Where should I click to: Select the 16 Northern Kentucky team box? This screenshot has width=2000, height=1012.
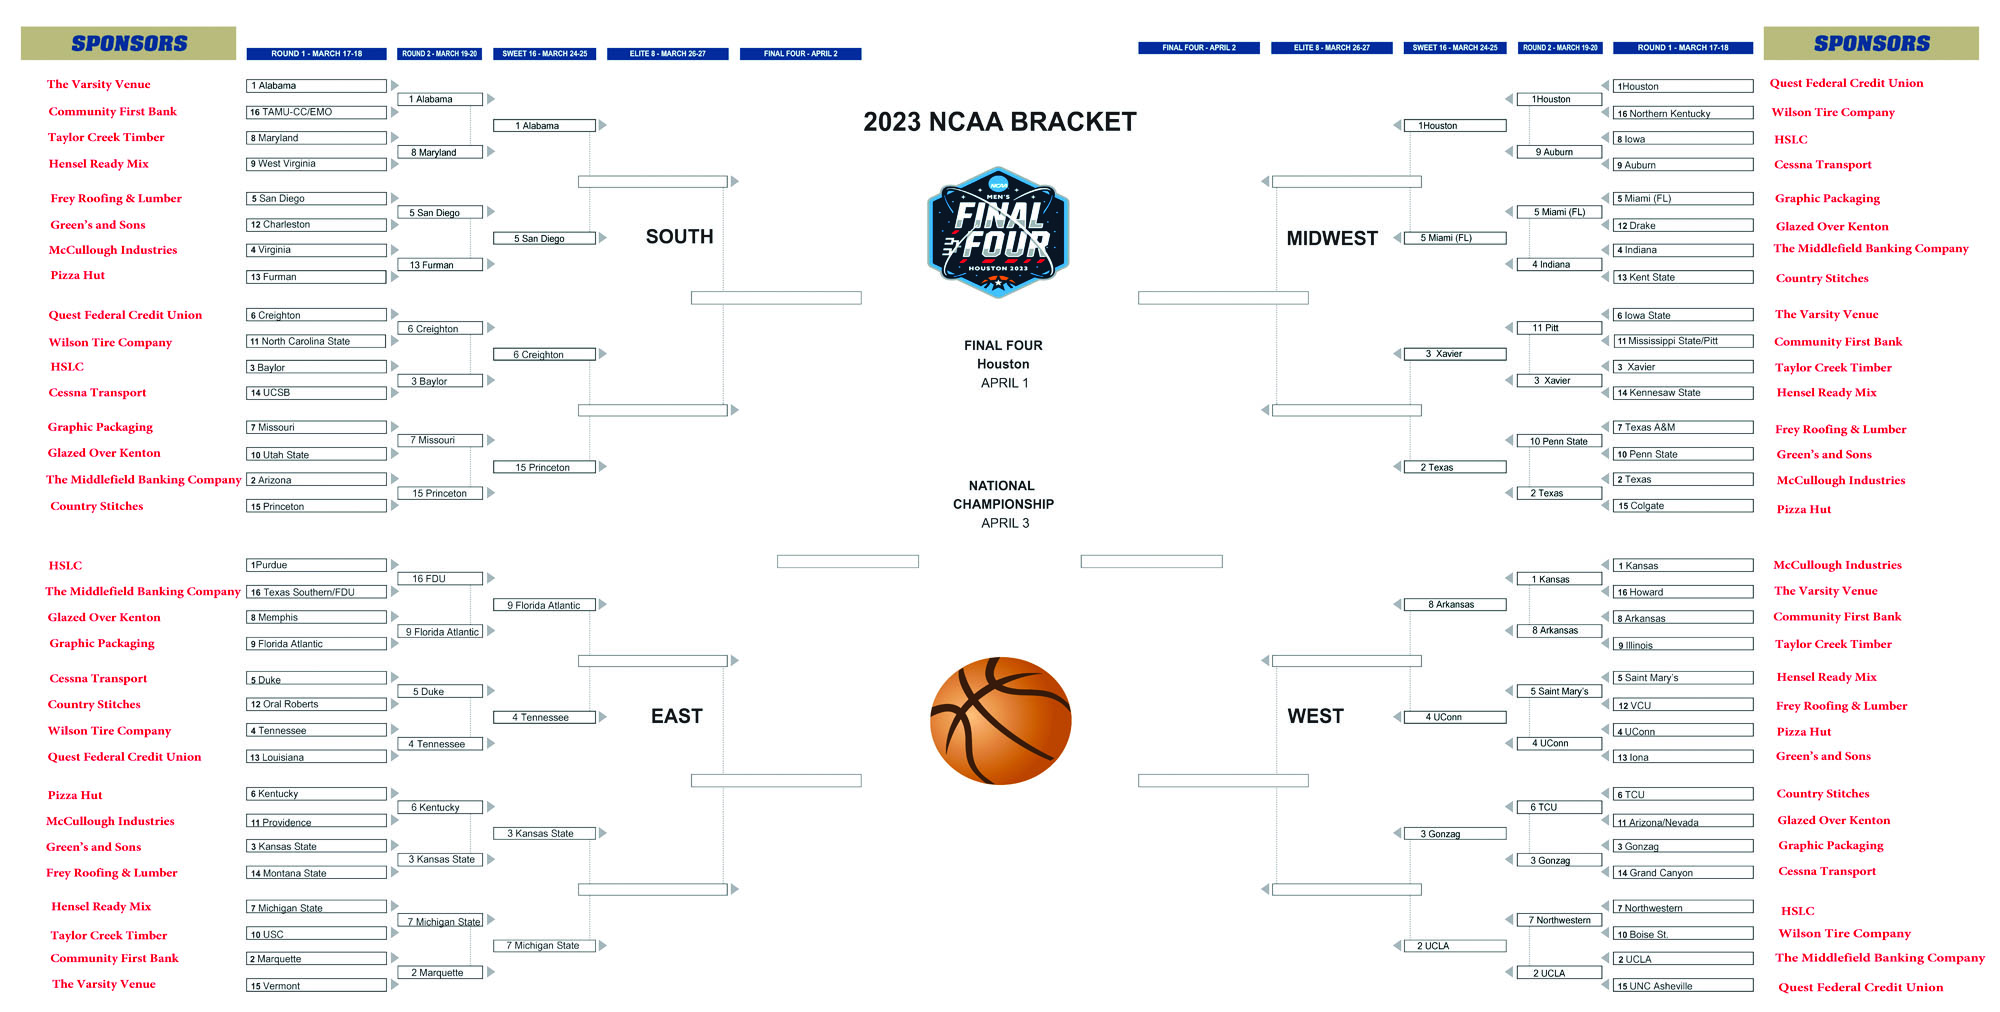click(x=1683, y=113)
